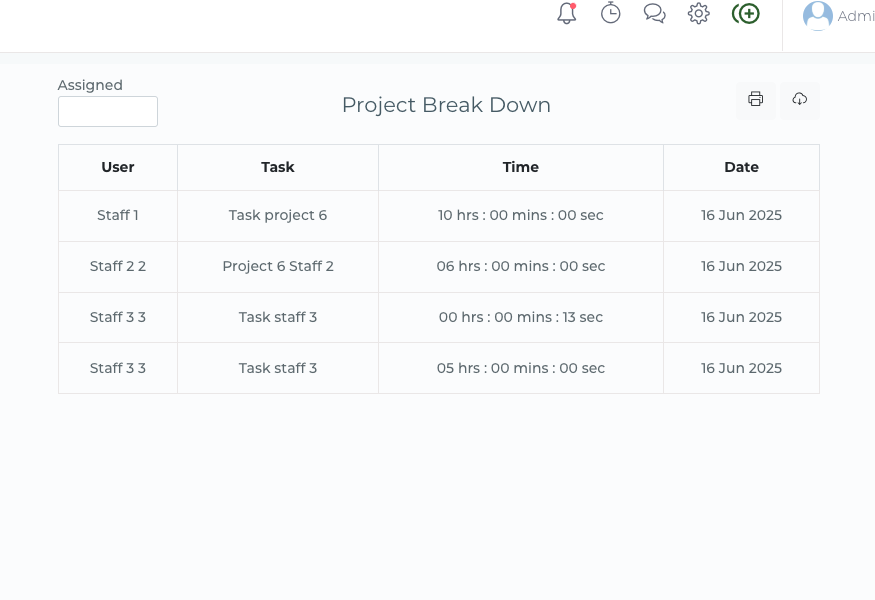This screenshot has width=875, height=600.
Task: Click the timer stopwatch icon
Action: click(x=611, y=14)
